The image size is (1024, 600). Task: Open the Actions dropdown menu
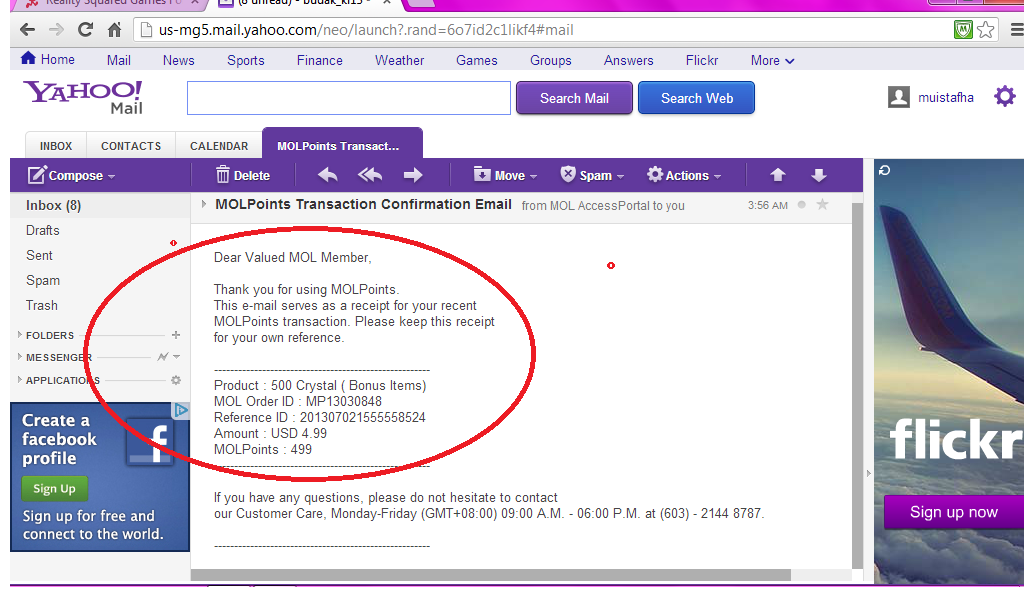click(x=684, y=175)
